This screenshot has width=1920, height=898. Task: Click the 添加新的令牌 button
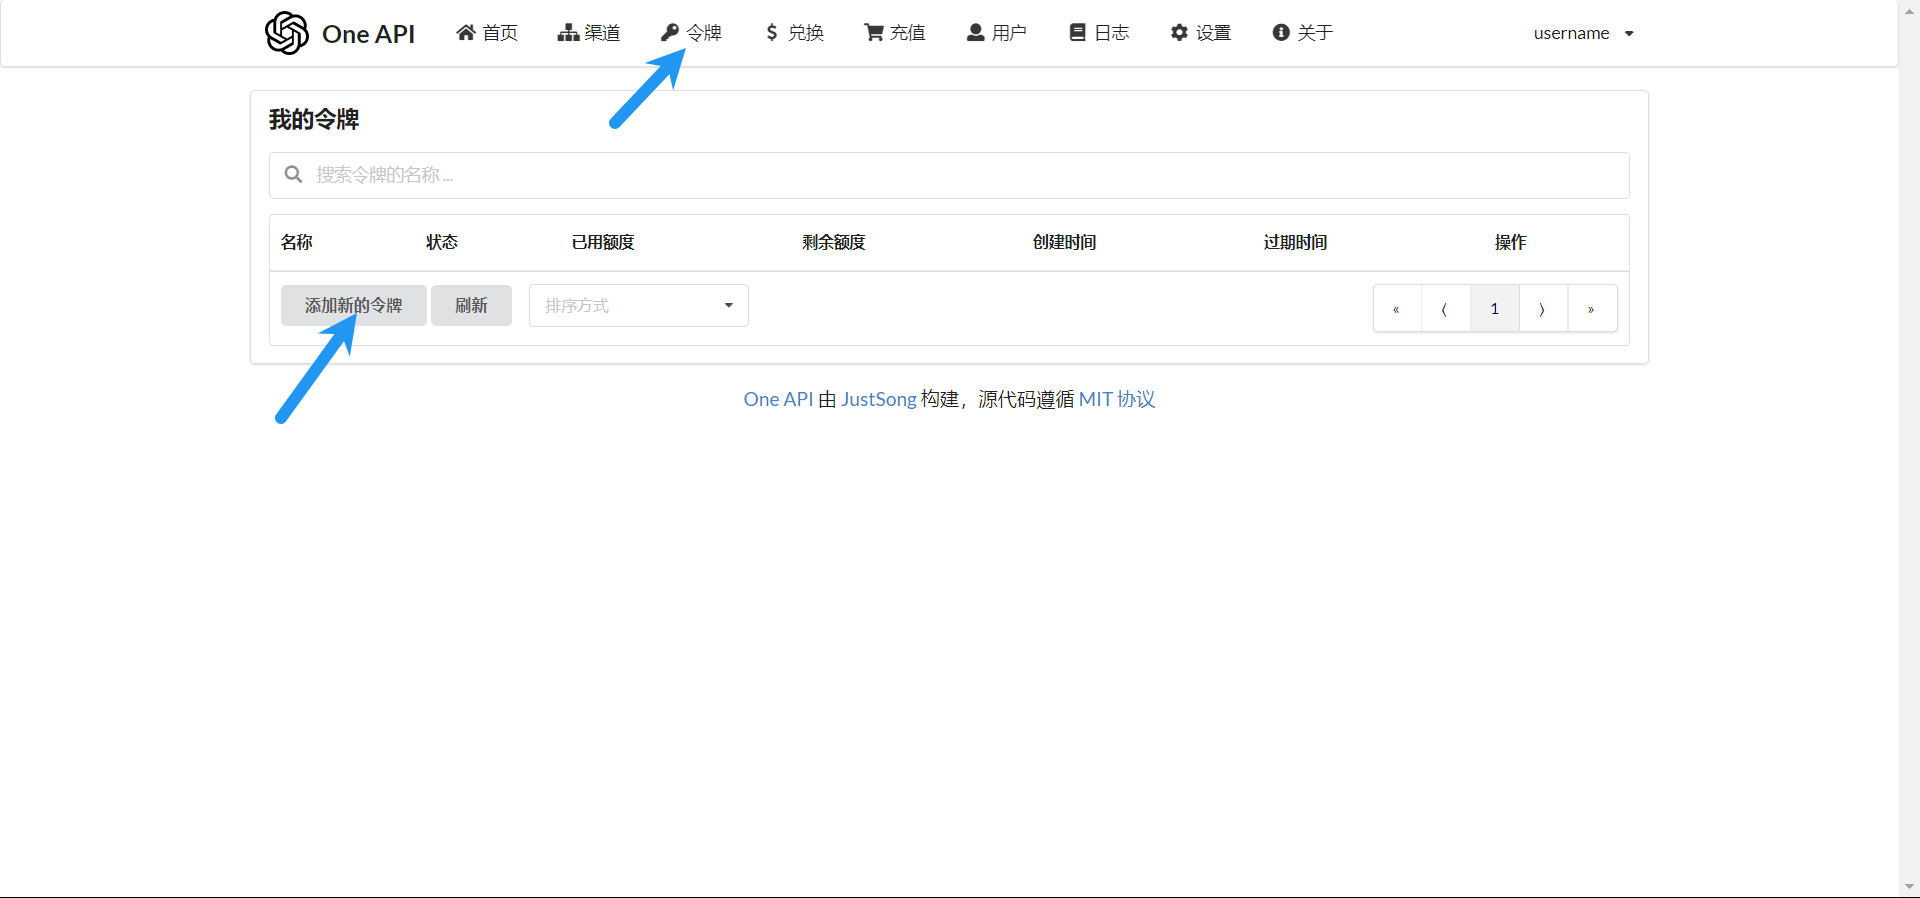pyautogui.click(x=353, y=306)
